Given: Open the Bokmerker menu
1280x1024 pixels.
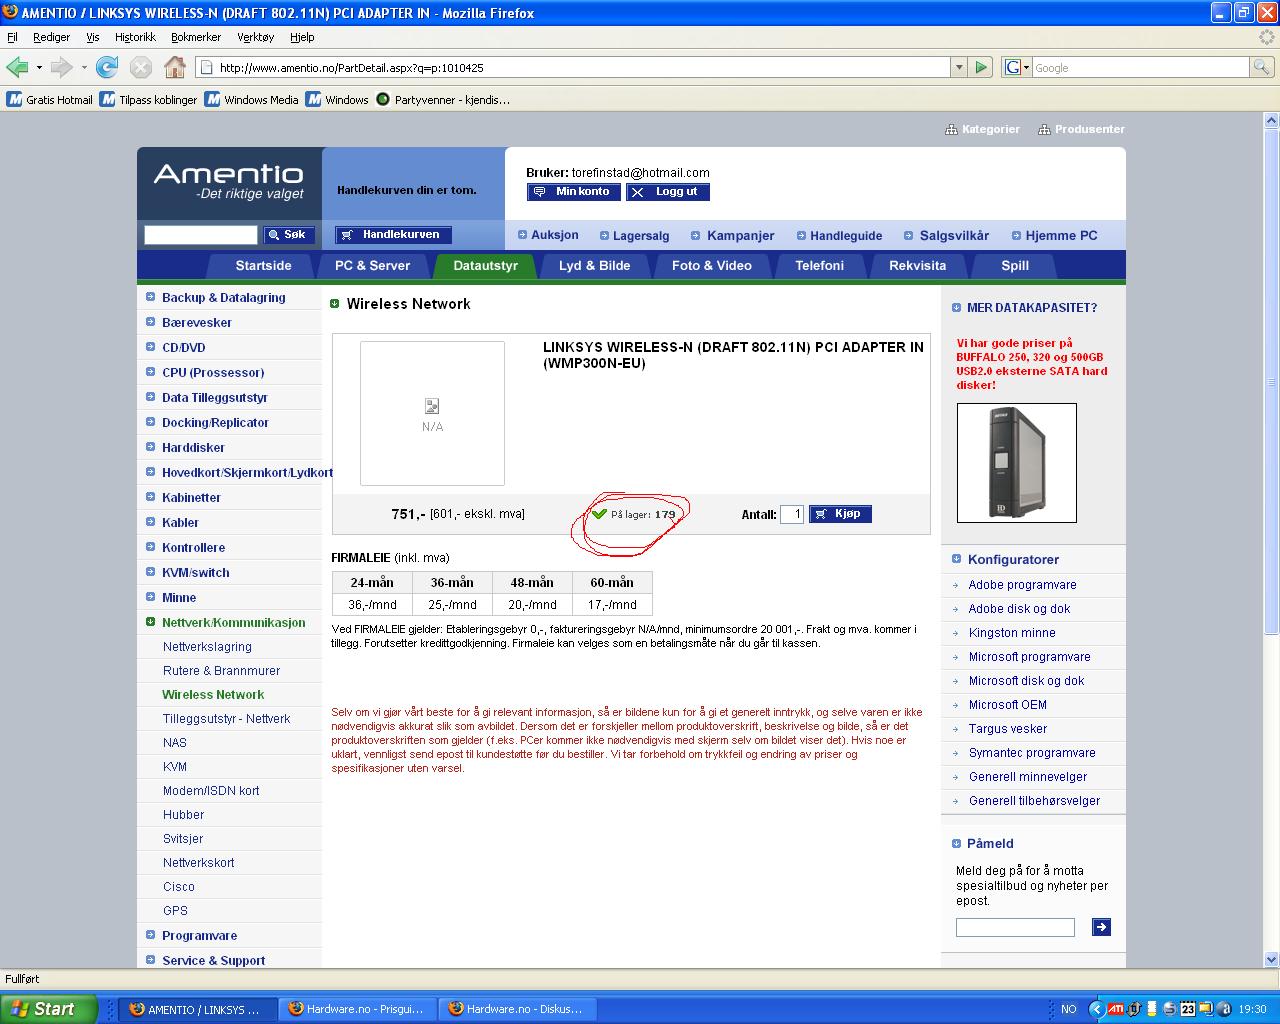Looking at the screenshot, I should [x=196, y=36].
